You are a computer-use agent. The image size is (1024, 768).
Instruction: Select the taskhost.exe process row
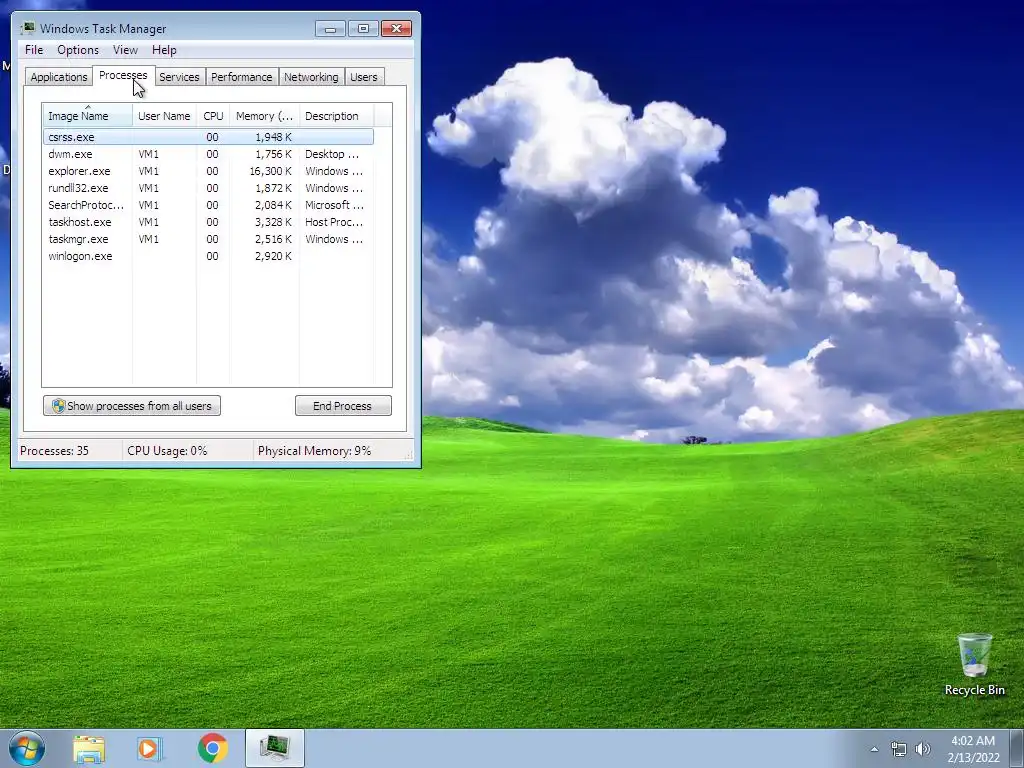pyautogui.click(x=208, y=222)
